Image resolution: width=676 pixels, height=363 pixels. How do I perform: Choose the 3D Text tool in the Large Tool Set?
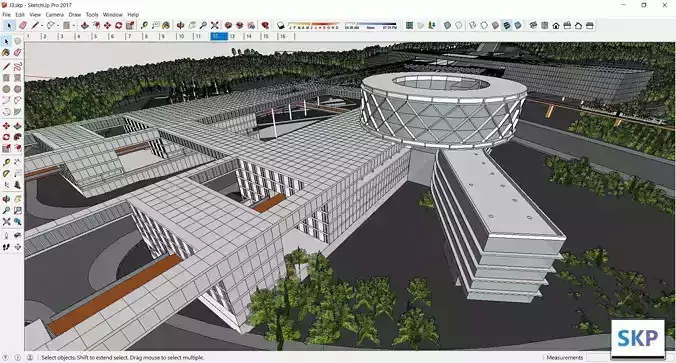click(17, 185)
